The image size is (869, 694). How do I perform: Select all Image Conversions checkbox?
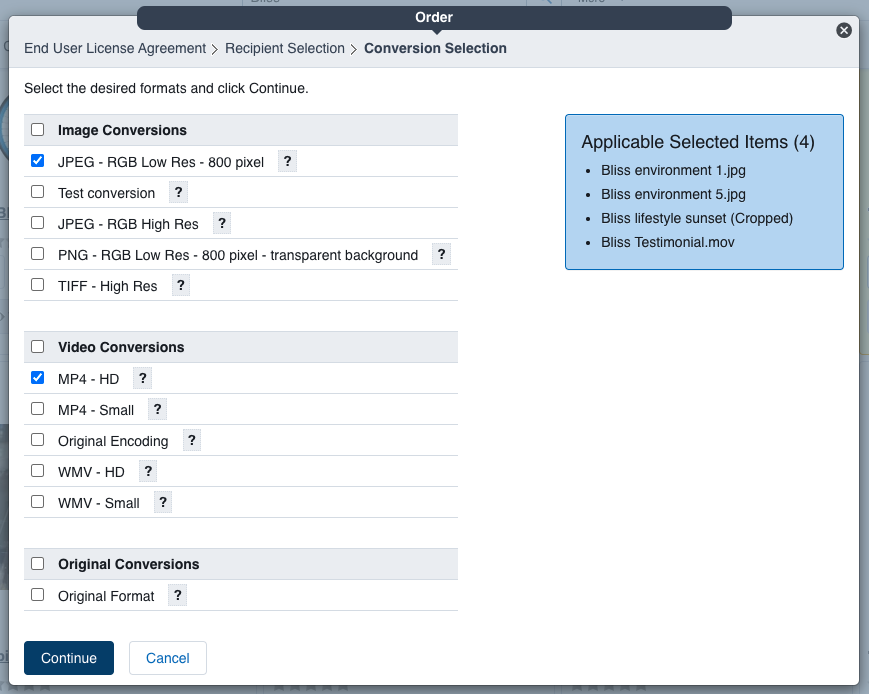click(x=38, y=130)
